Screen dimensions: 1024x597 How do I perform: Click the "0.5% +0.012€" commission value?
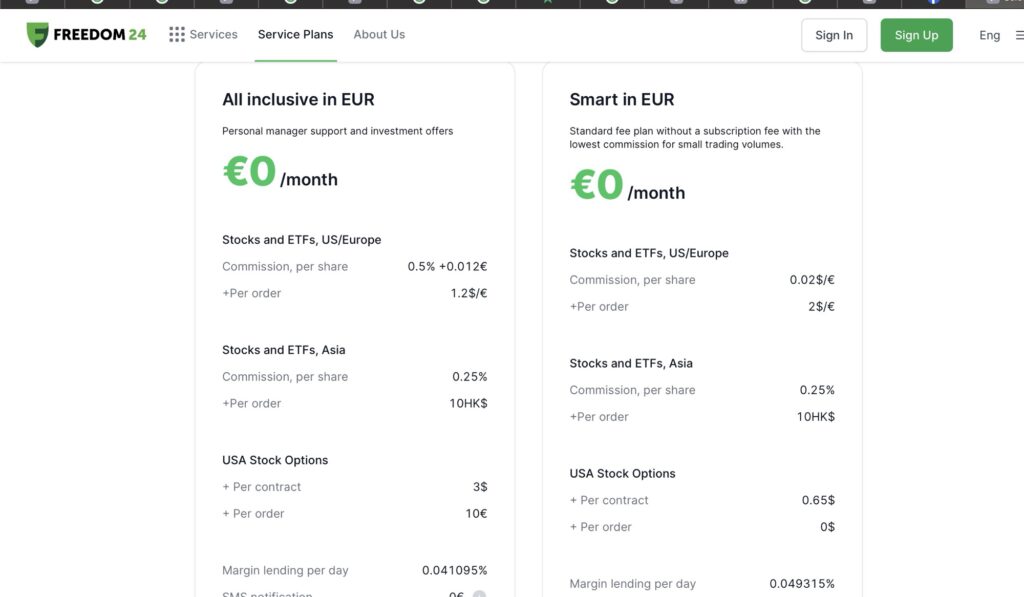[x=447, y=266]
